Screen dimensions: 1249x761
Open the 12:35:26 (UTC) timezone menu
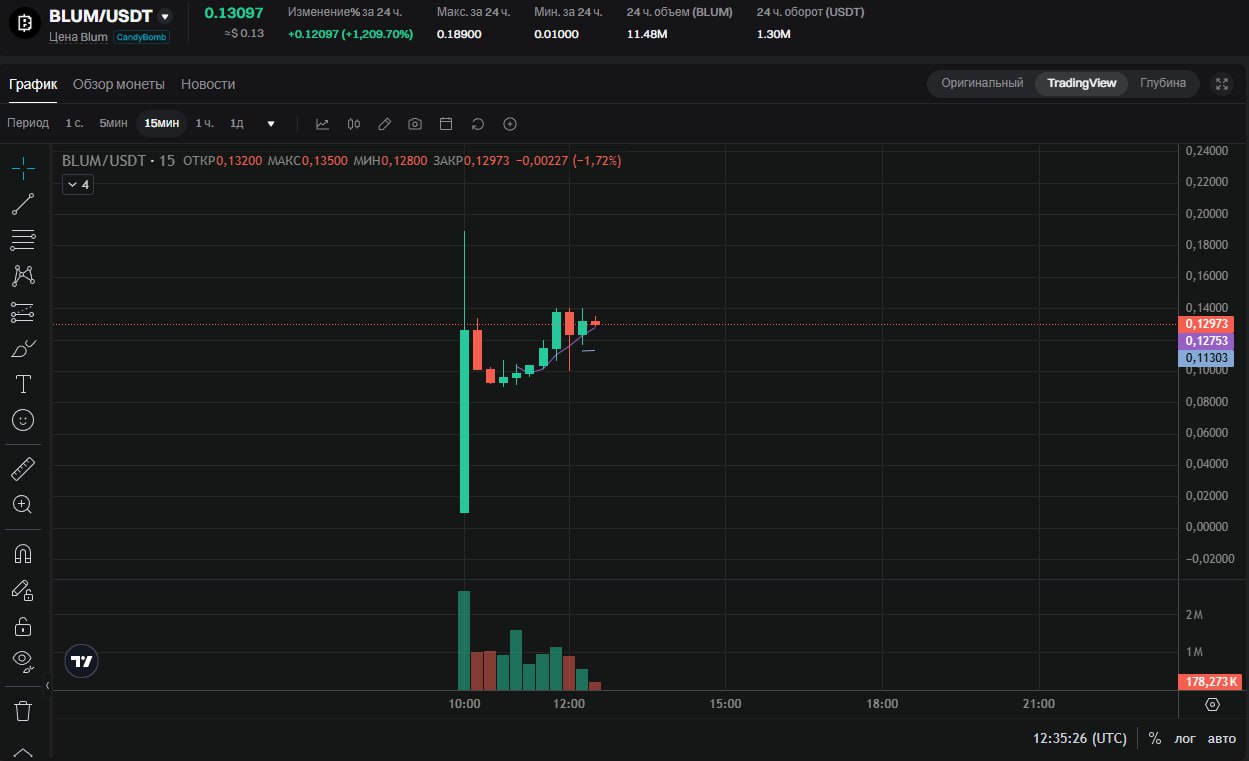[x=1080, y=739]
